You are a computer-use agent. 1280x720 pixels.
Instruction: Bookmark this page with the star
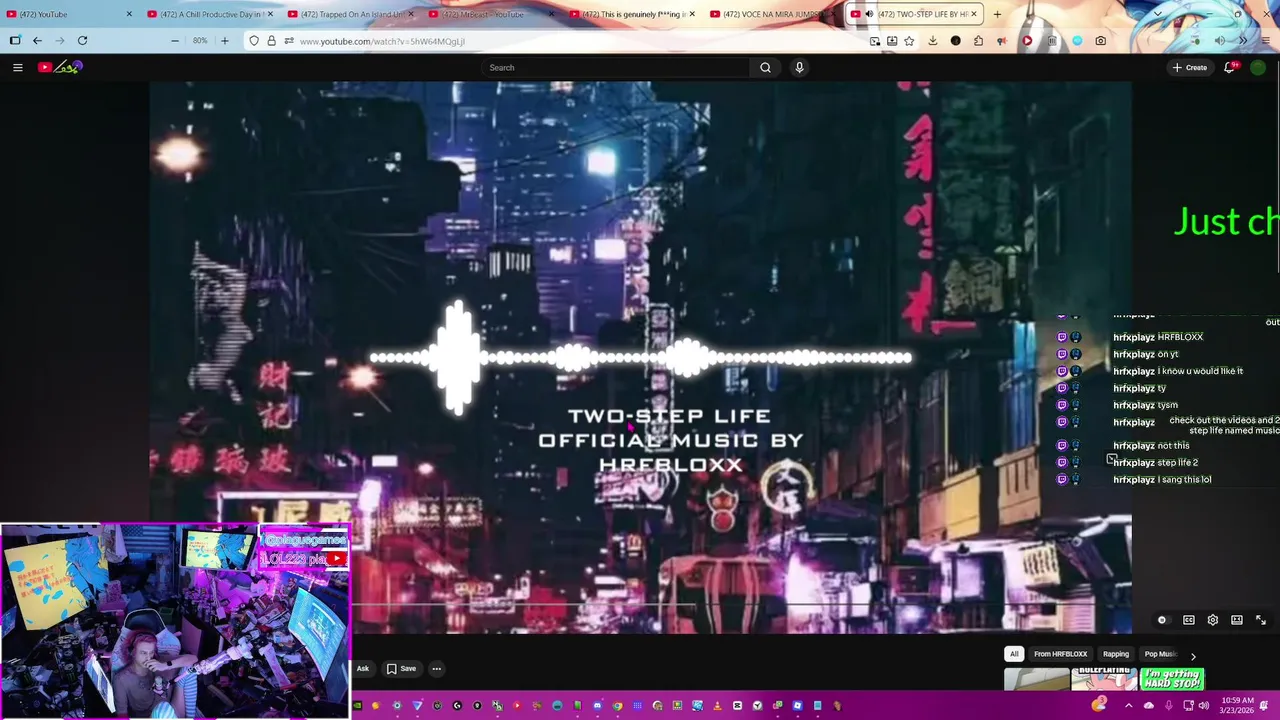[x=909, y=41]
